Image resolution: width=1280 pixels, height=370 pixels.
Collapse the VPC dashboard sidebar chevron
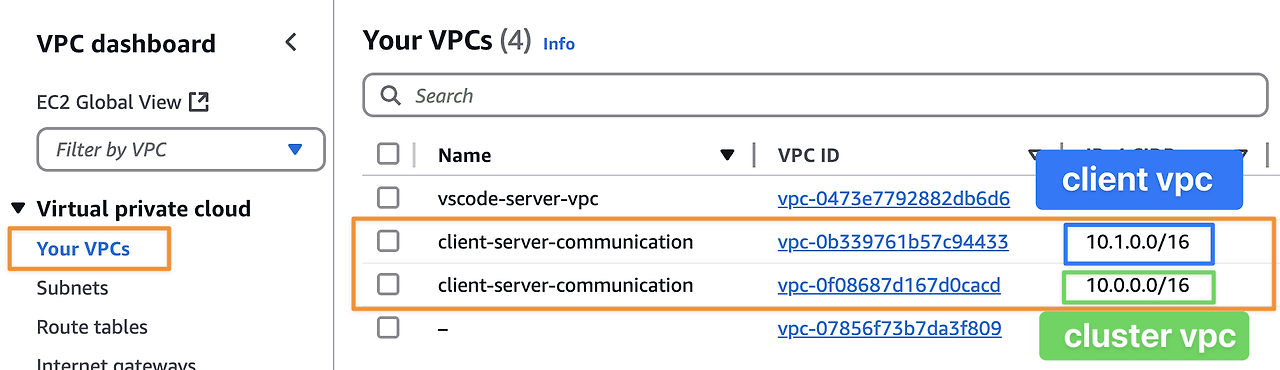291,43
